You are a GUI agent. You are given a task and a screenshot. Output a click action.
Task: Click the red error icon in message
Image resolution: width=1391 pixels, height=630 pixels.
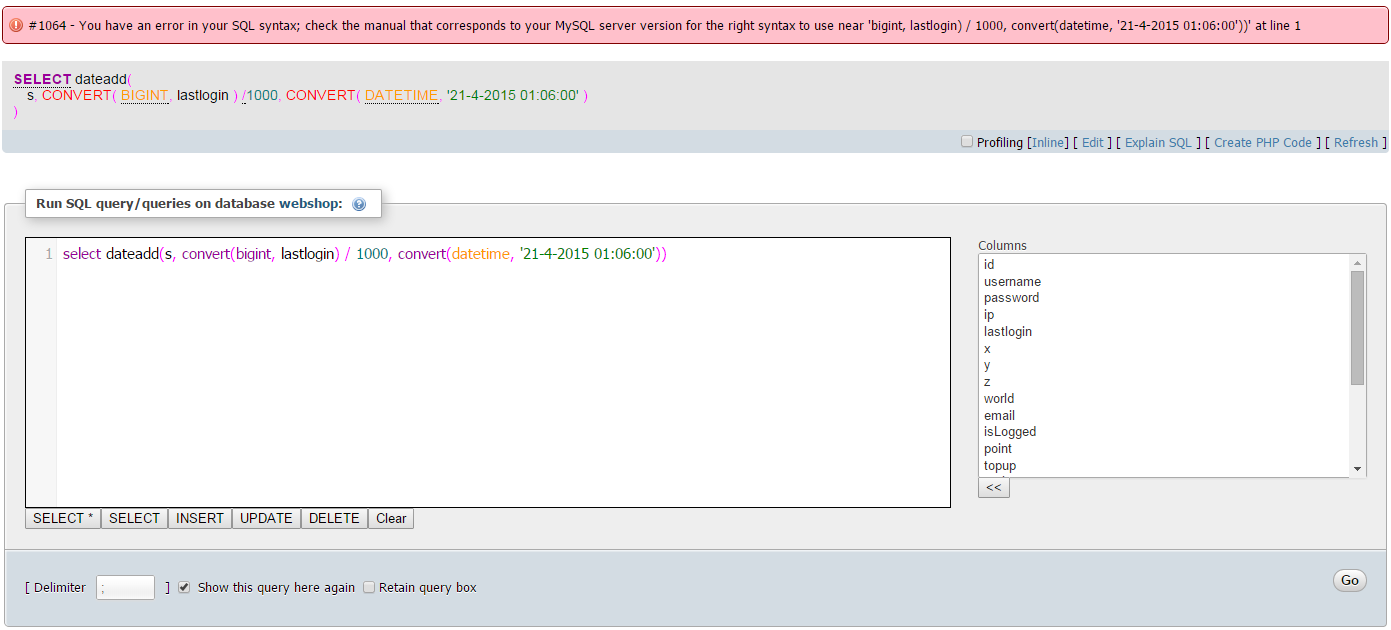[16, 25]
